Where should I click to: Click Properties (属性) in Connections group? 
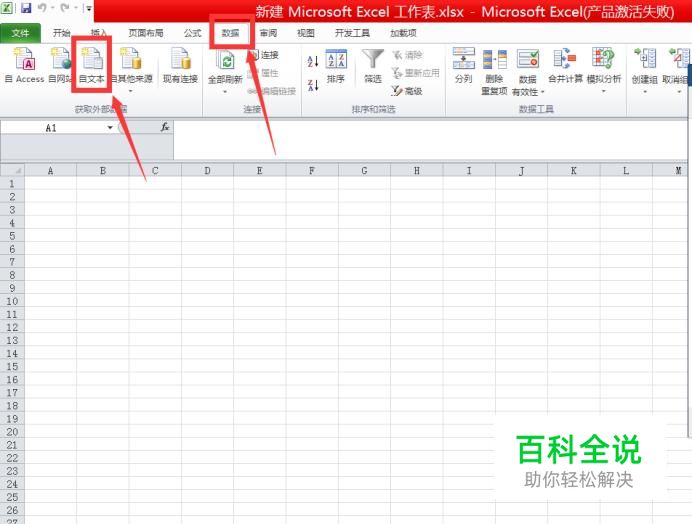pos(265,73)
